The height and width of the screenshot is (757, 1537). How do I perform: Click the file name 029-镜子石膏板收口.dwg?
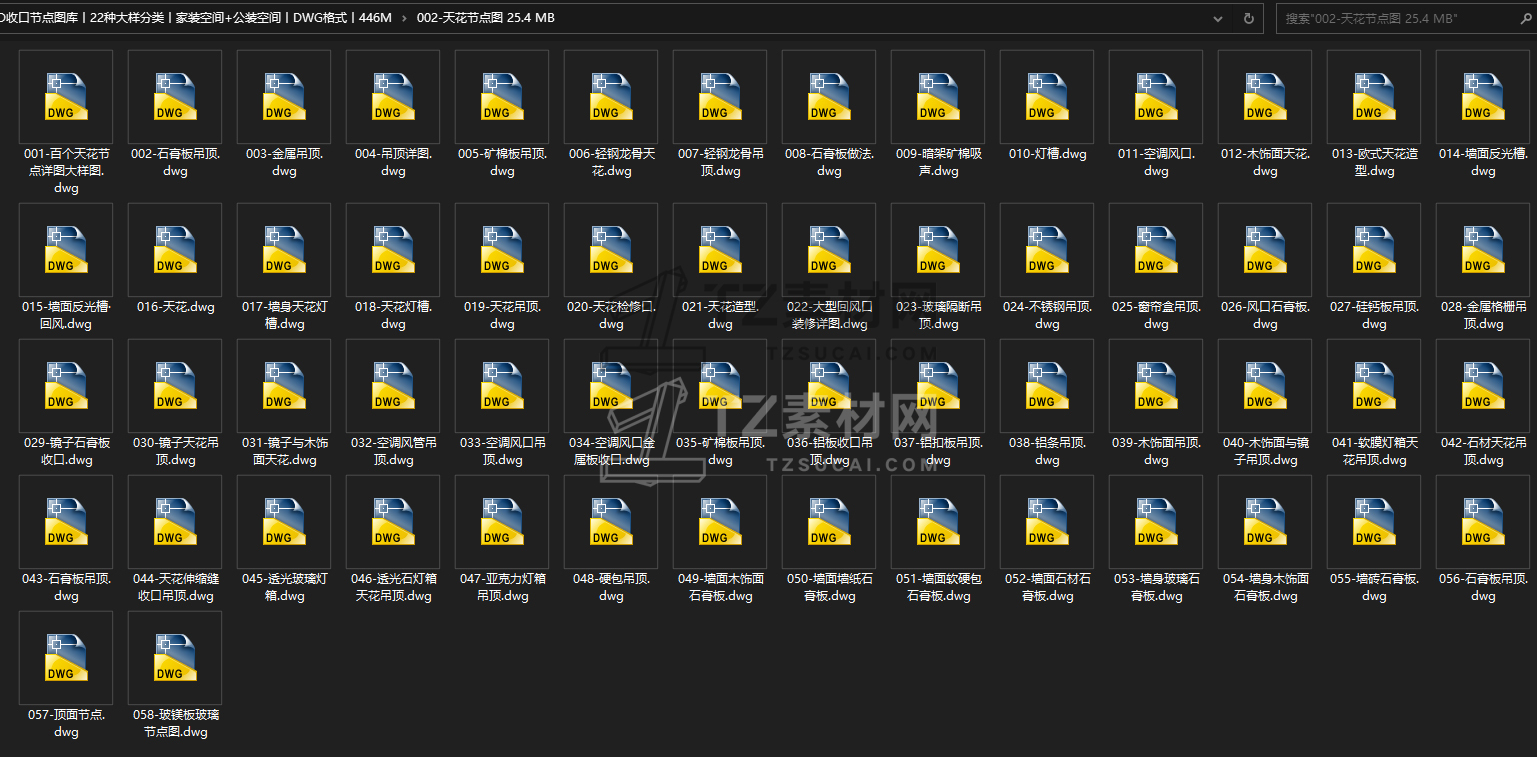pos(66,452)
